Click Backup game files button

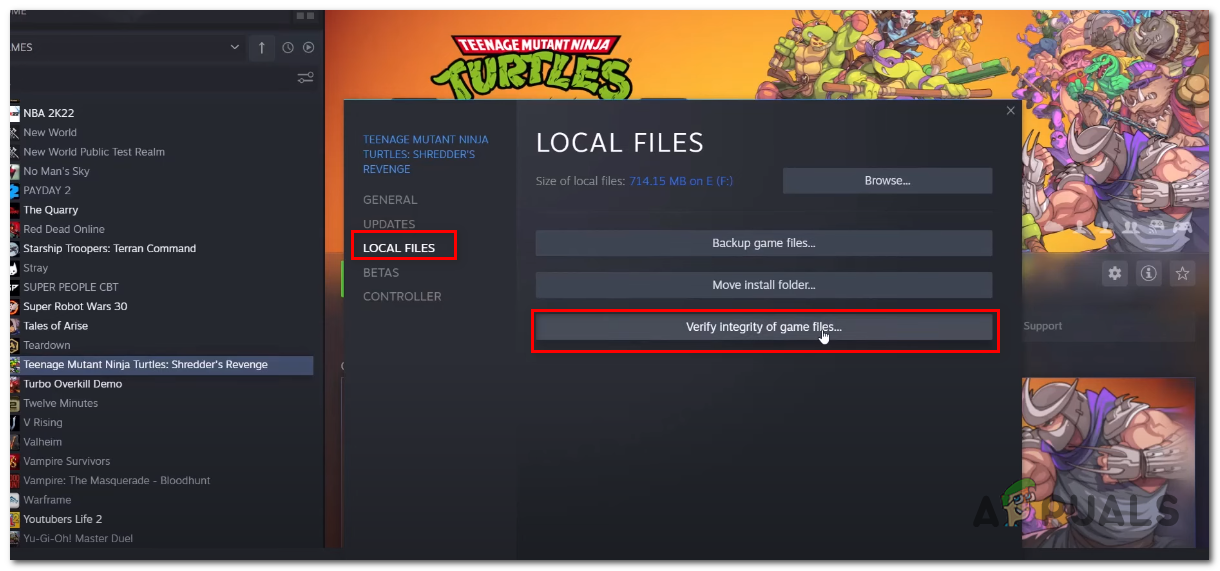tap(764, 243)
